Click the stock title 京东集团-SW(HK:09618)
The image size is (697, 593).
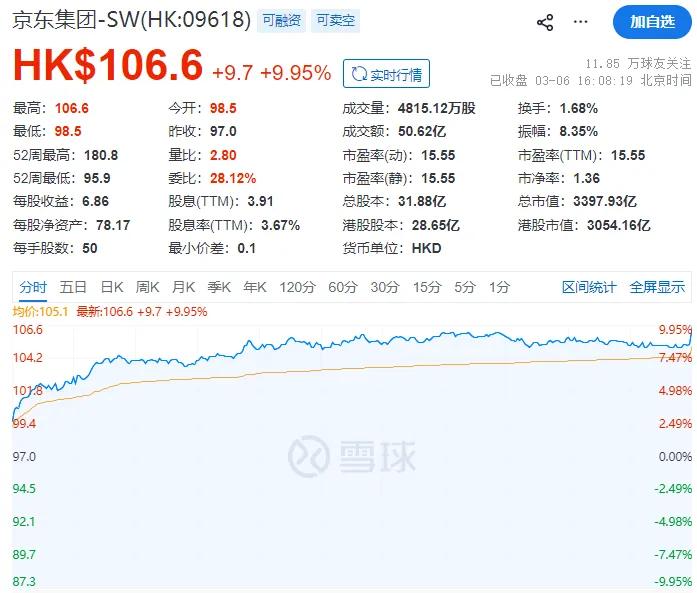132,20
